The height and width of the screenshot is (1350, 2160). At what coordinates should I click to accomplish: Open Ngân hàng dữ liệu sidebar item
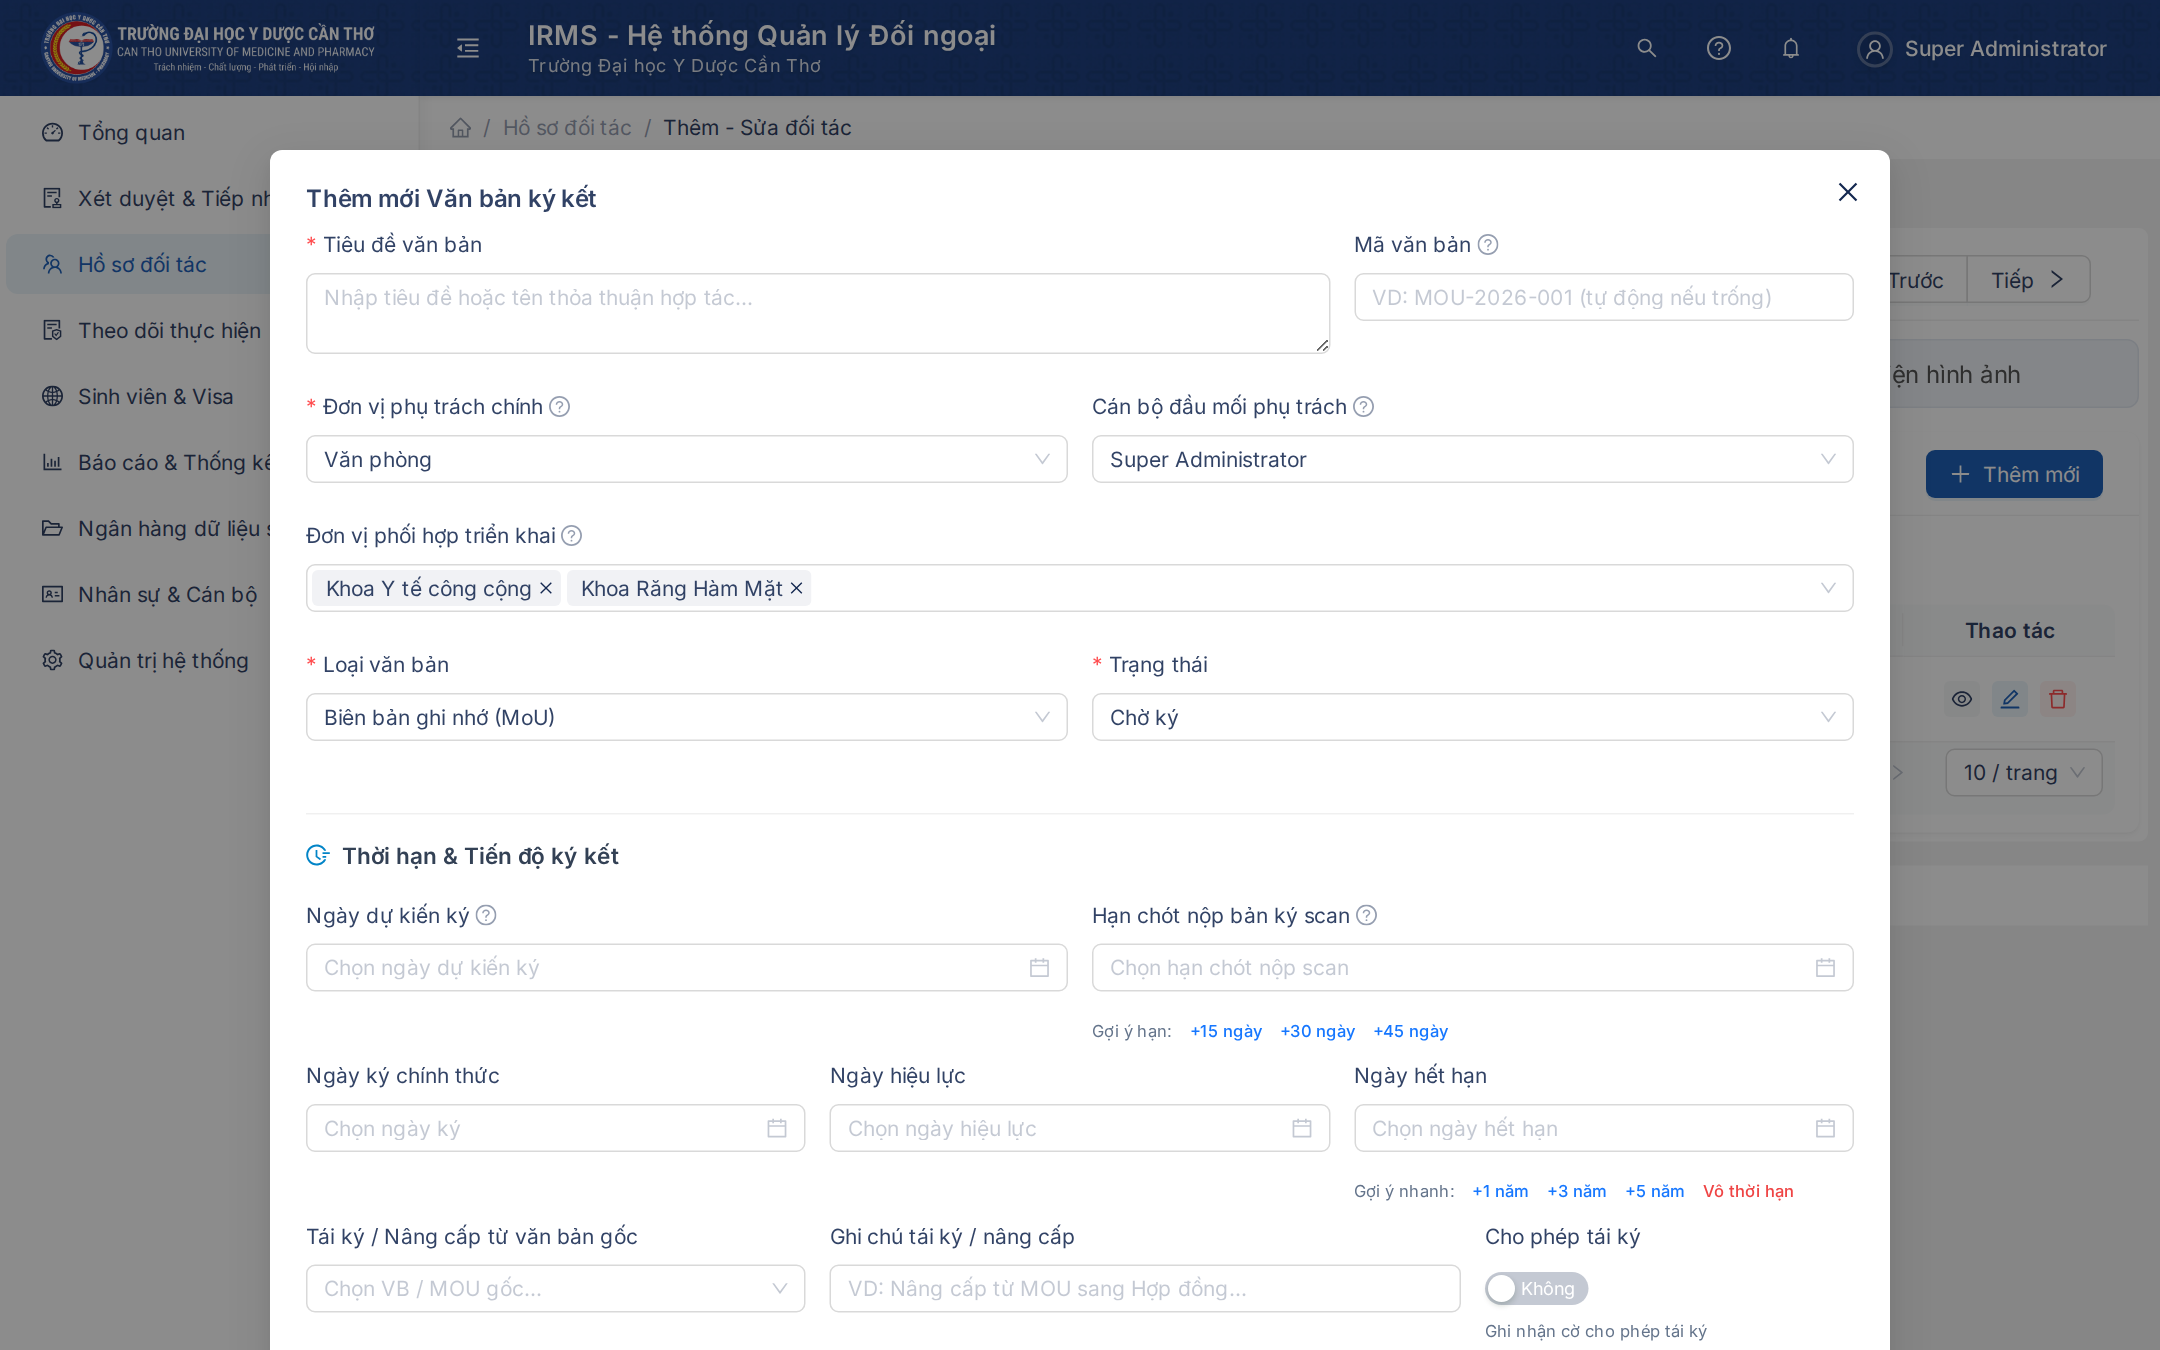coord(139,528)
